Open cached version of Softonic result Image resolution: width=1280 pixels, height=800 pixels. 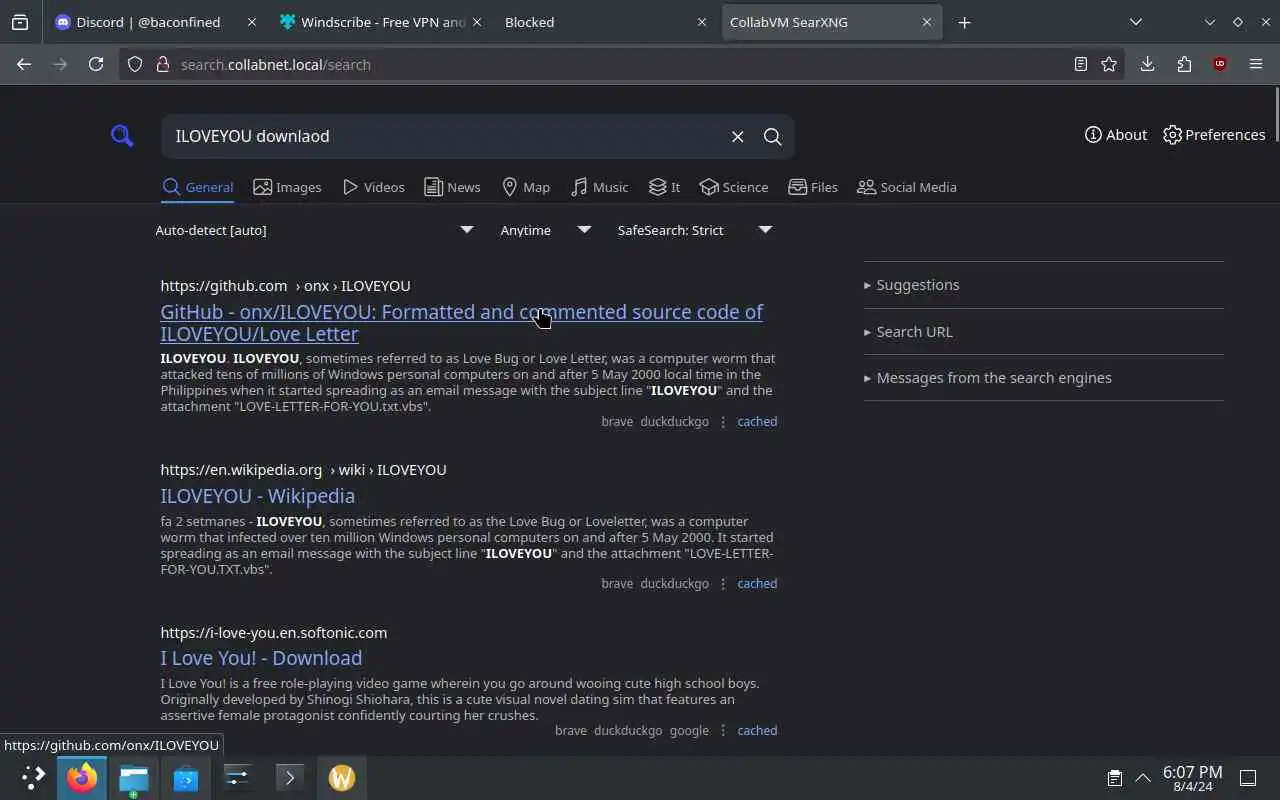[757, 731]
